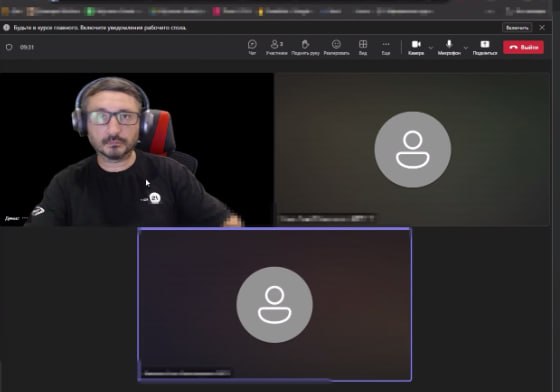
Task: Mute or unmute the microphone
Action: click(449, 47)
